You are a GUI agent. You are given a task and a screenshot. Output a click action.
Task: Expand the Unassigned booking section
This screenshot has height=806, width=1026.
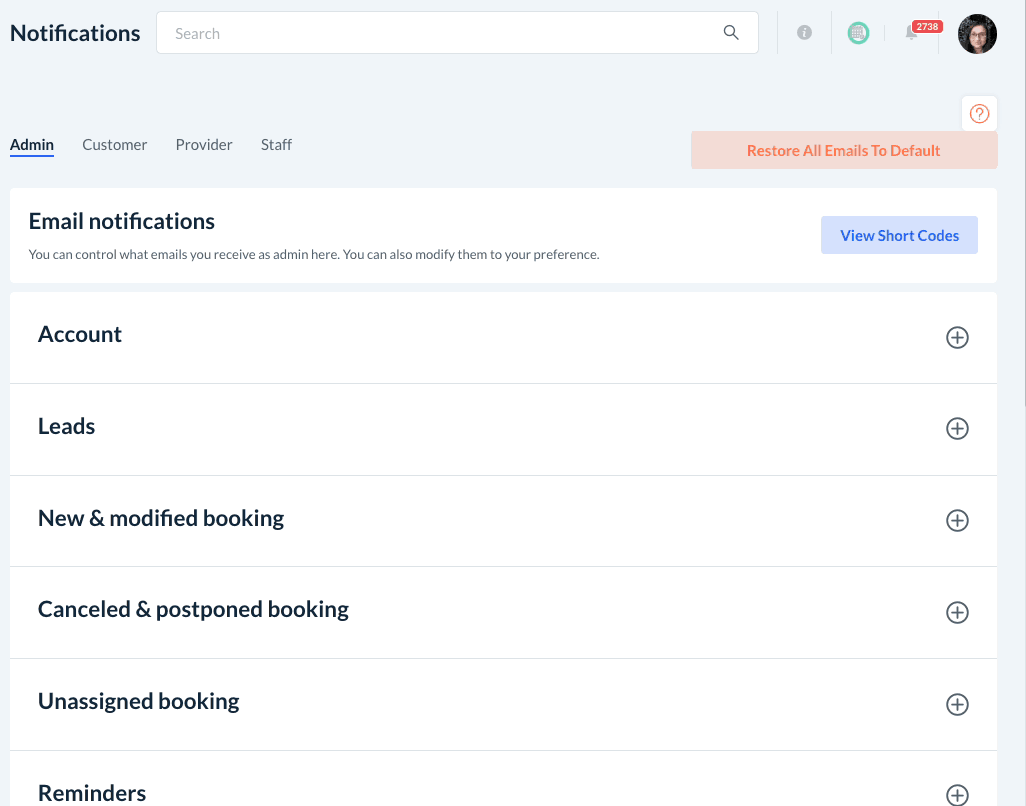957,705
